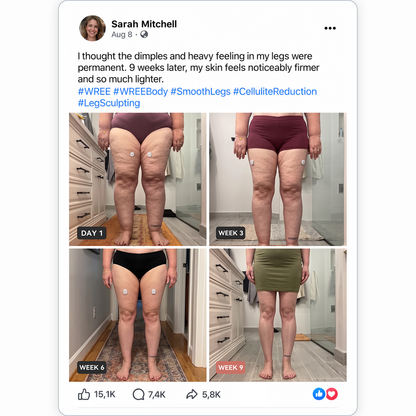Click the blue like reaction emoji

pyautogui.click(x=319, y=394)
